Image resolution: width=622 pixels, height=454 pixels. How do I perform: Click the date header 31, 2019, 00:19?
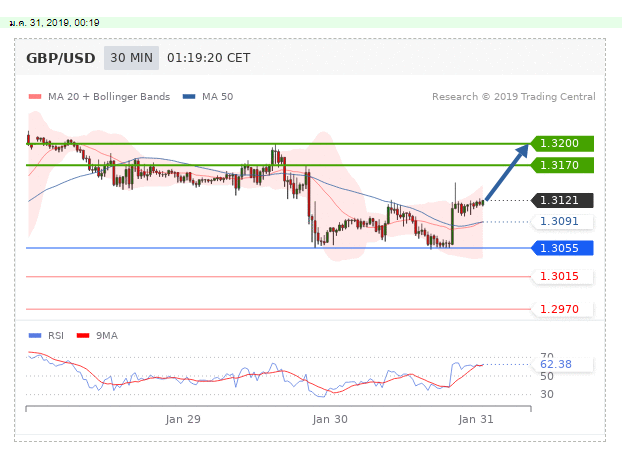tap(54, 23)
